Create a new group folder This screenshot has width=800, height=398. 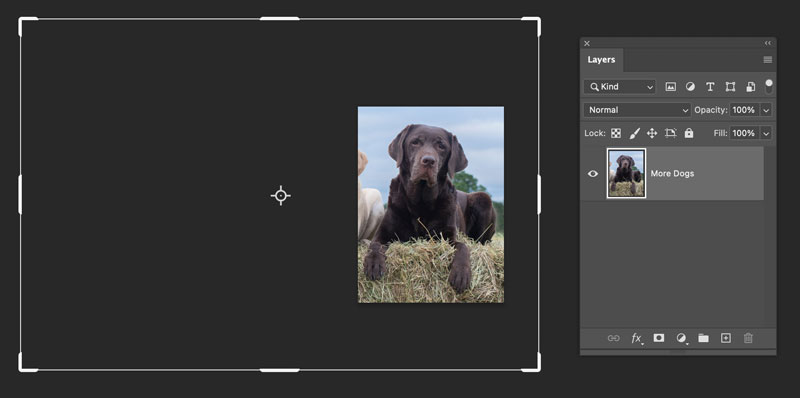point(704,338)
